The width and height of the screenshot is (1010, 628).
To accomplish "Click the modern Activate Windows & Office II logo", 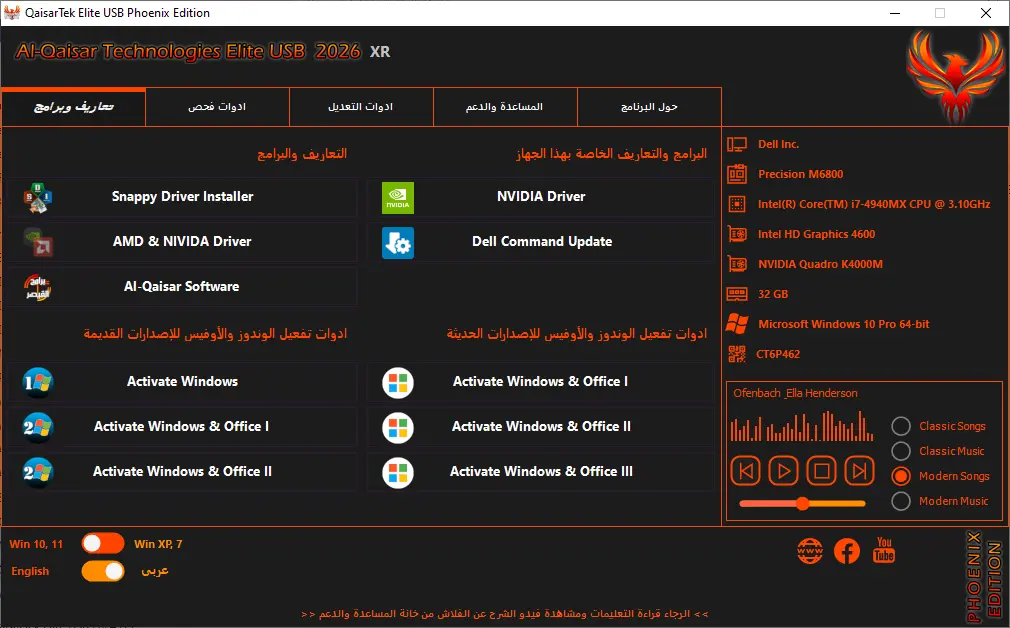I will [398, 428].
